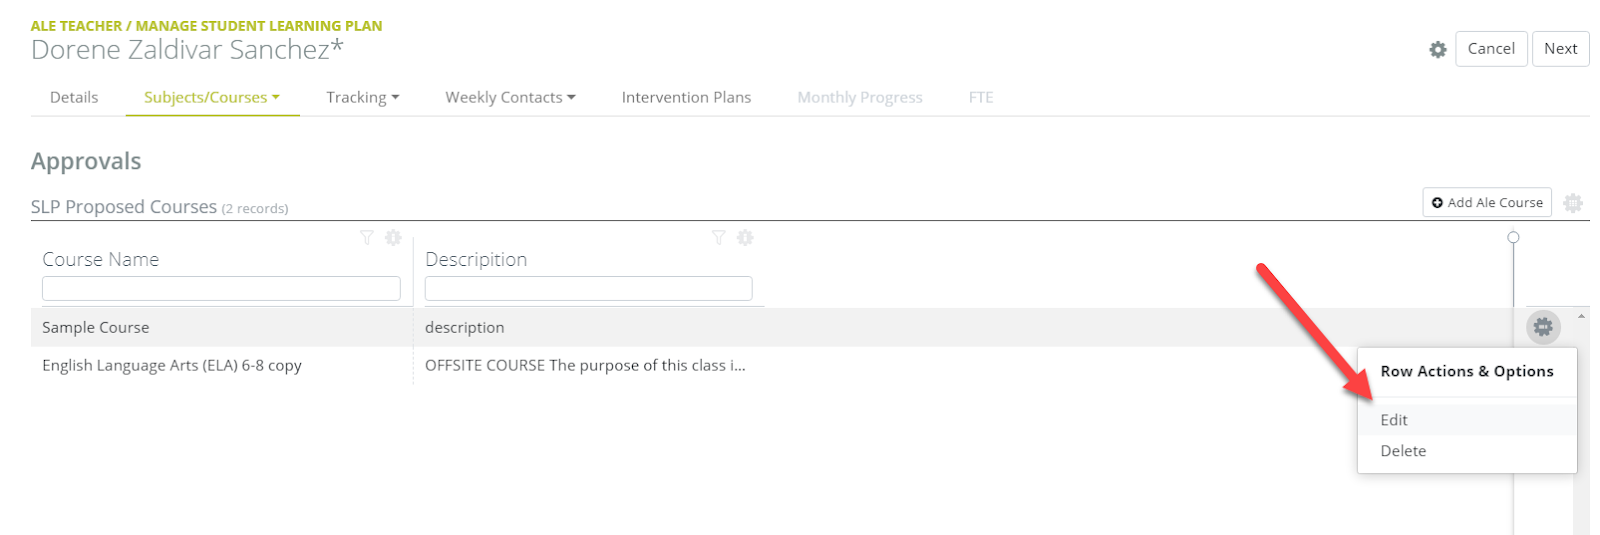The height and width of the screenshot is (535, 1600).
Task: Choose Edit from Row Actions menu
Action: pyautogui.click(x=1394, y=420)
